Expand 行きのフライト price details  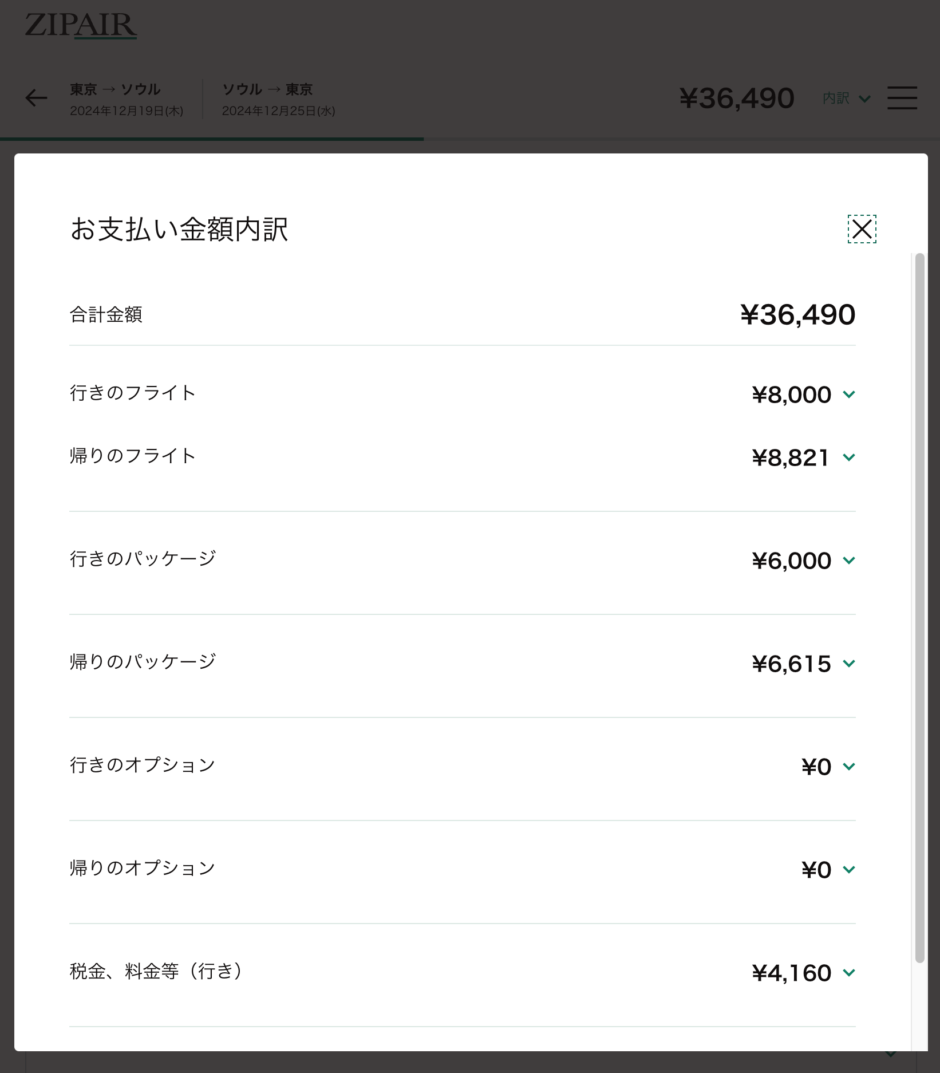(x=849, y=395)
